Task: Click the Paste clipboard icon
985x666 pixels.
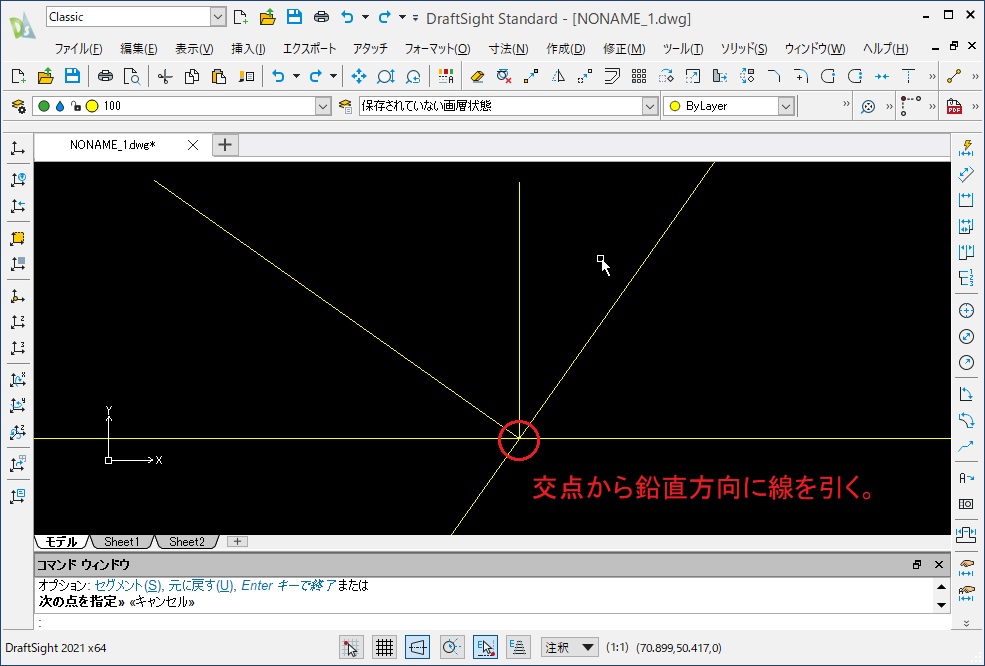Action: (219, 77)
